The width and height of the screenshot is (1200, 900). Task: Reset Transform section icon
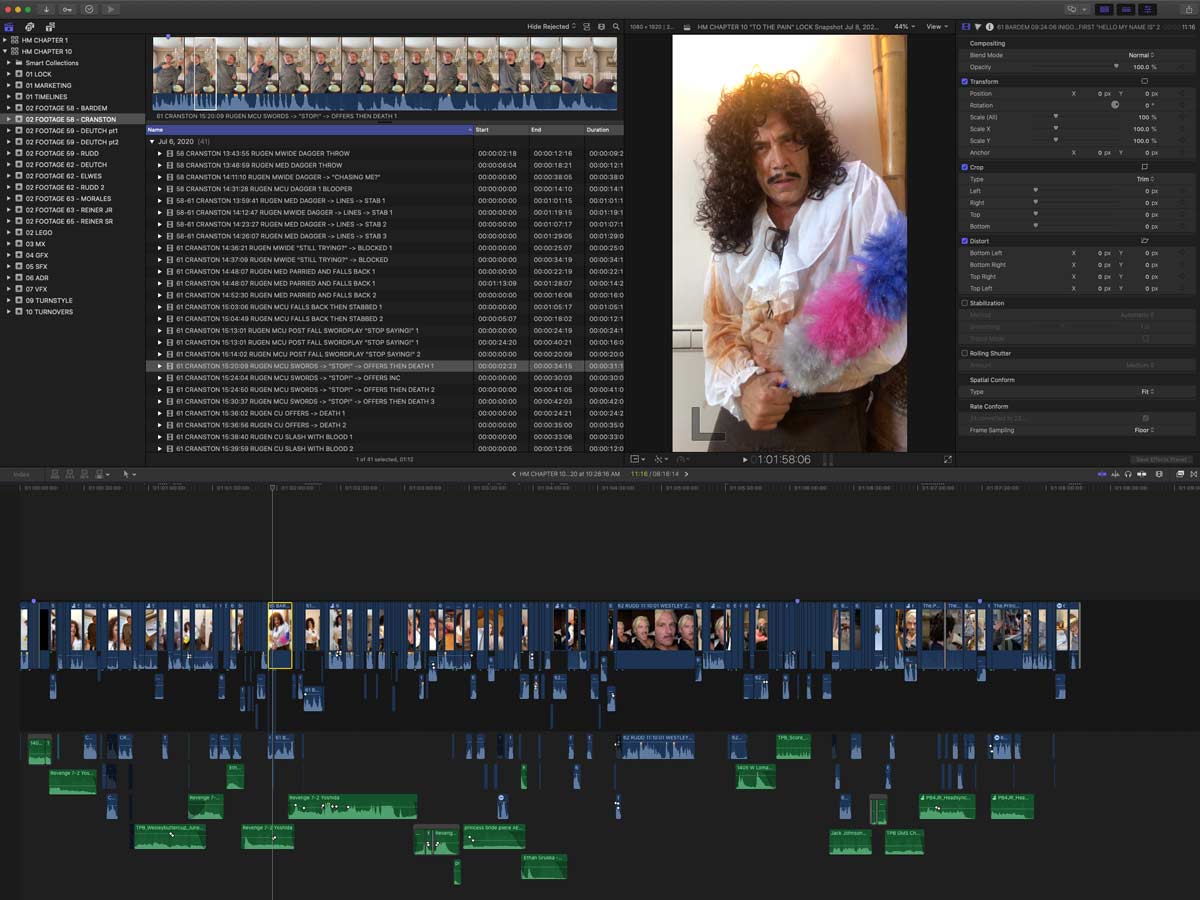[1144, 81]
